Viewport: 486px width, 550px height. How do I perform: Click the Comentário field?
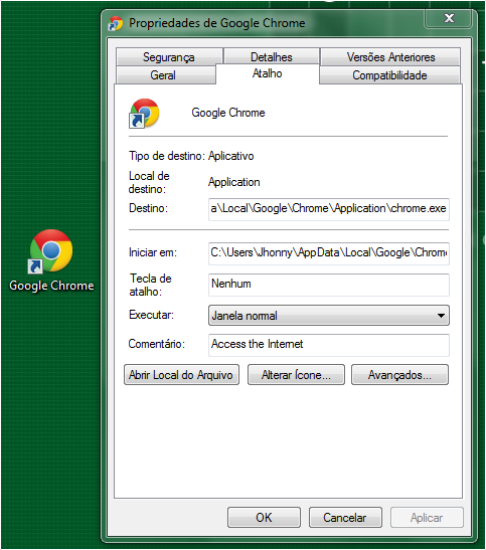(x=329, y=345)
